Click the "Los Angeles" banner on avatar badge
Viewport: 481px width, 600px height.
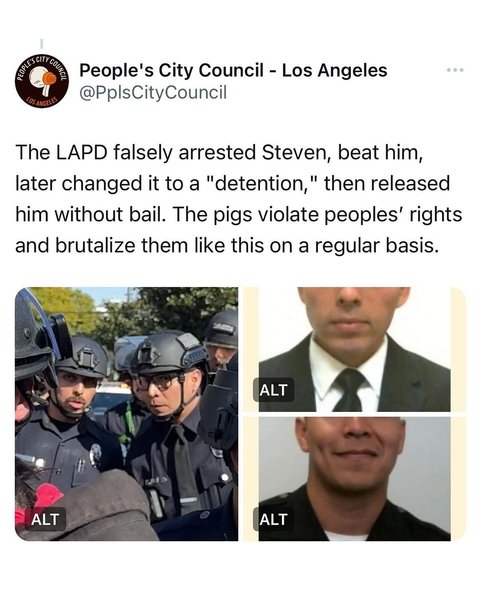42,102
